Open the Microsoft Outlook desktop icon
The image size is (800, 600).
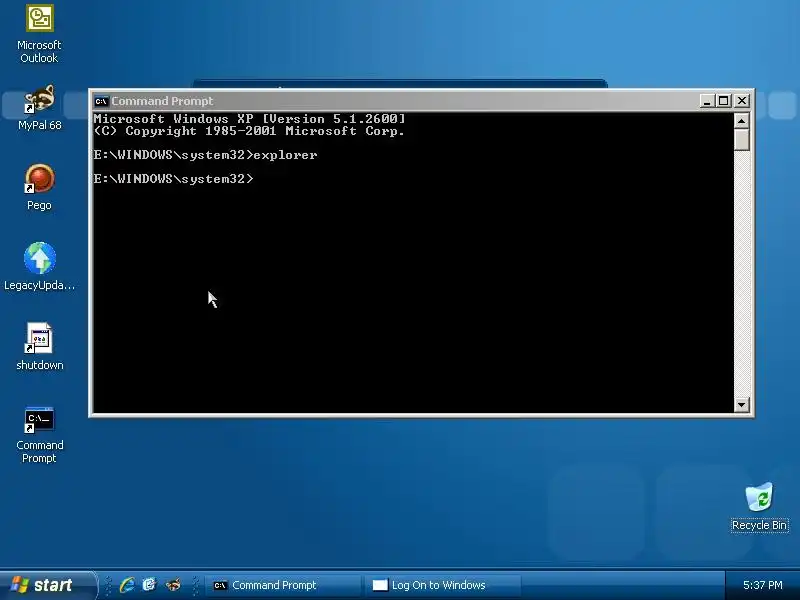tap(39, 34)
